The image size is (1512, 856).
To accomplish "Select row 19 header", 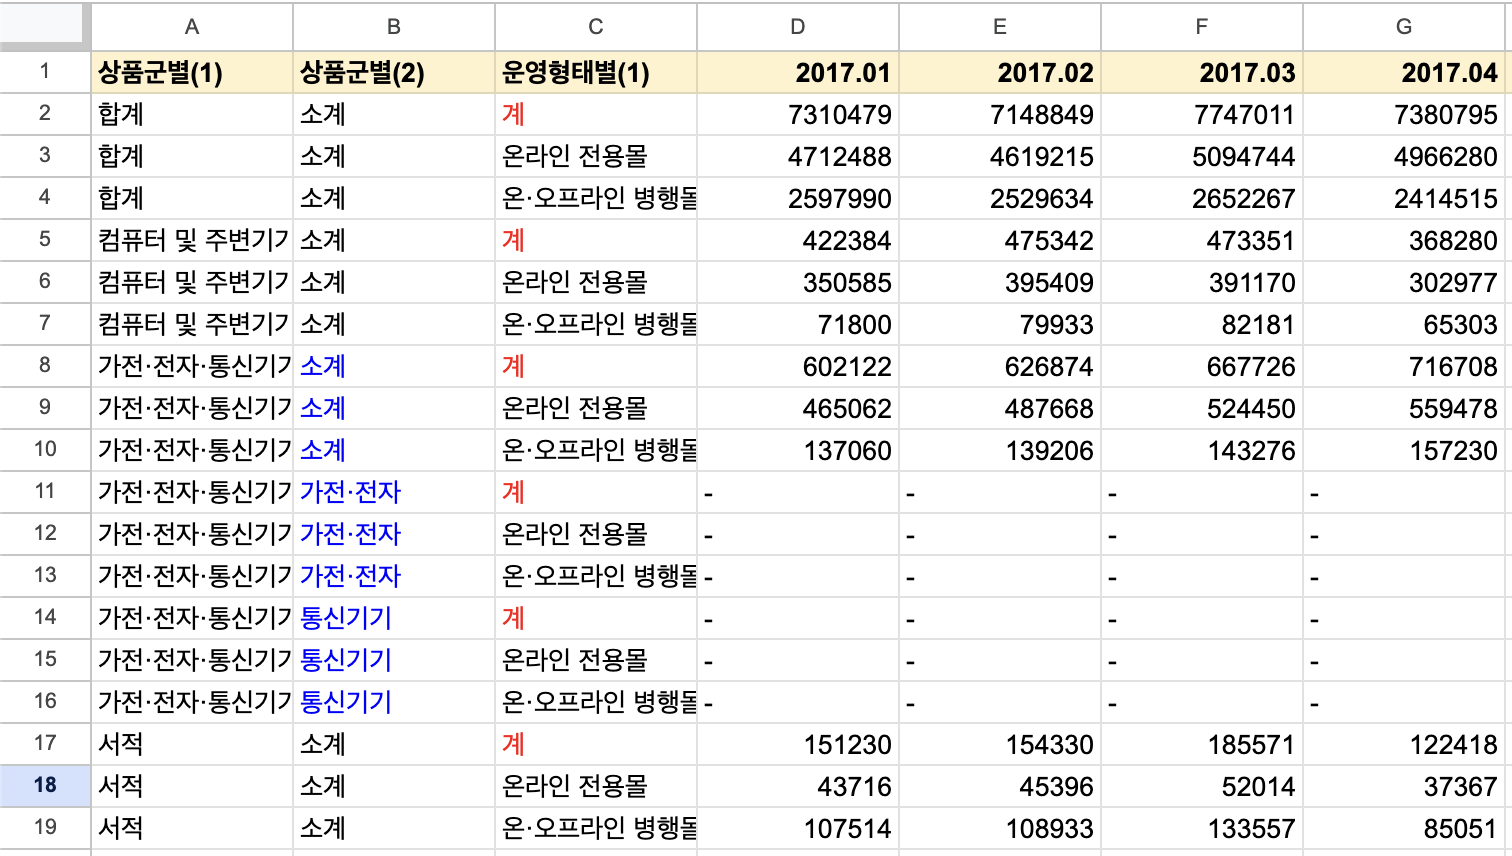I will (45, 828).
